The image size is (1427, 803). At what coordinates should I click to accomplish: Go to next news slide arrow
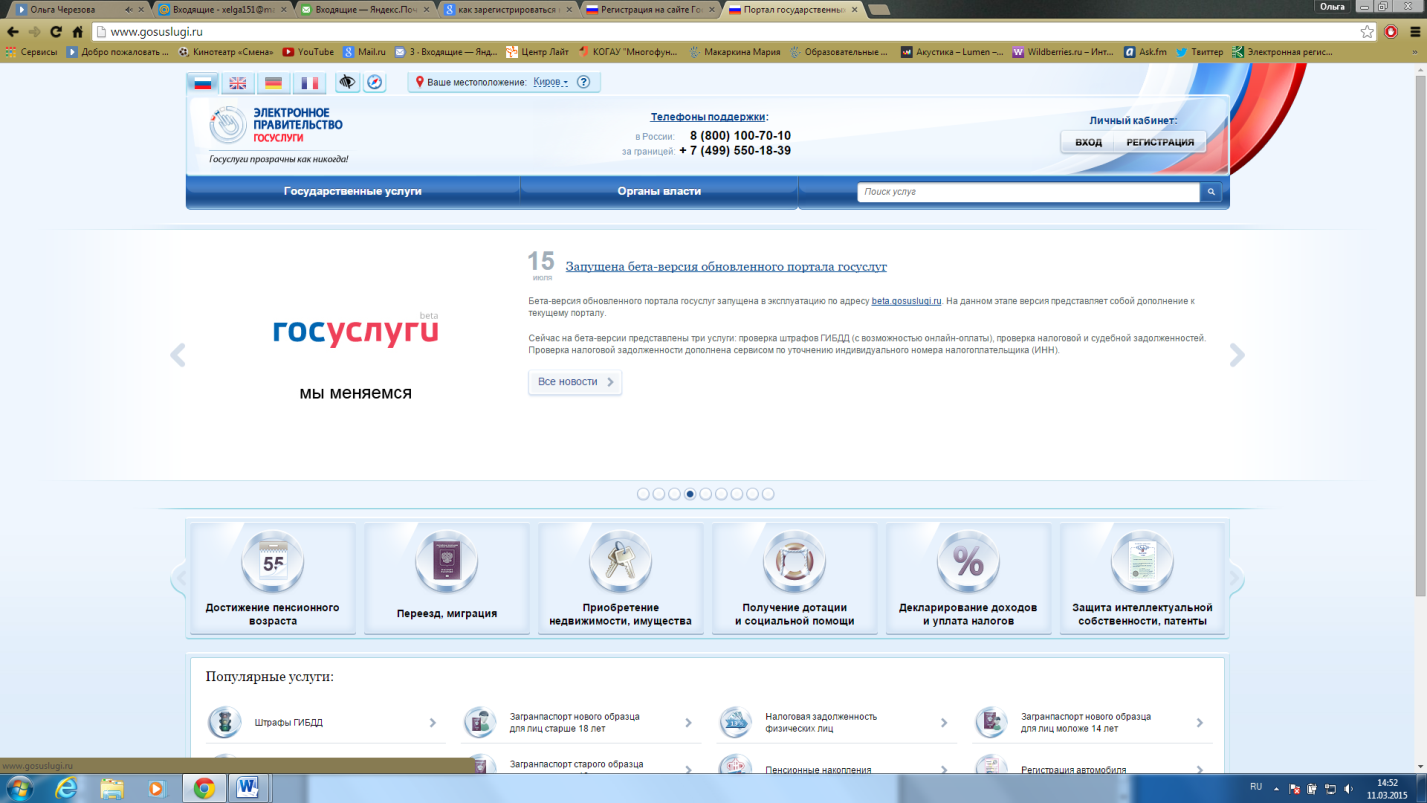point(1237,355)
